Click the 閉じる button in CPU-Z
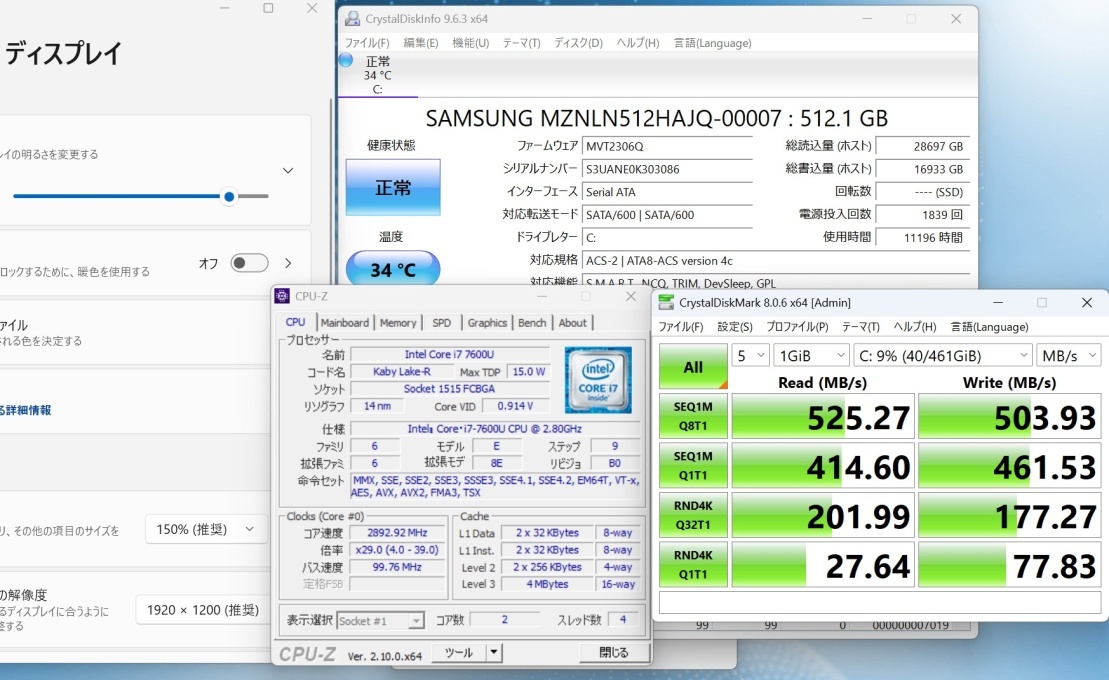 [613, 652]
